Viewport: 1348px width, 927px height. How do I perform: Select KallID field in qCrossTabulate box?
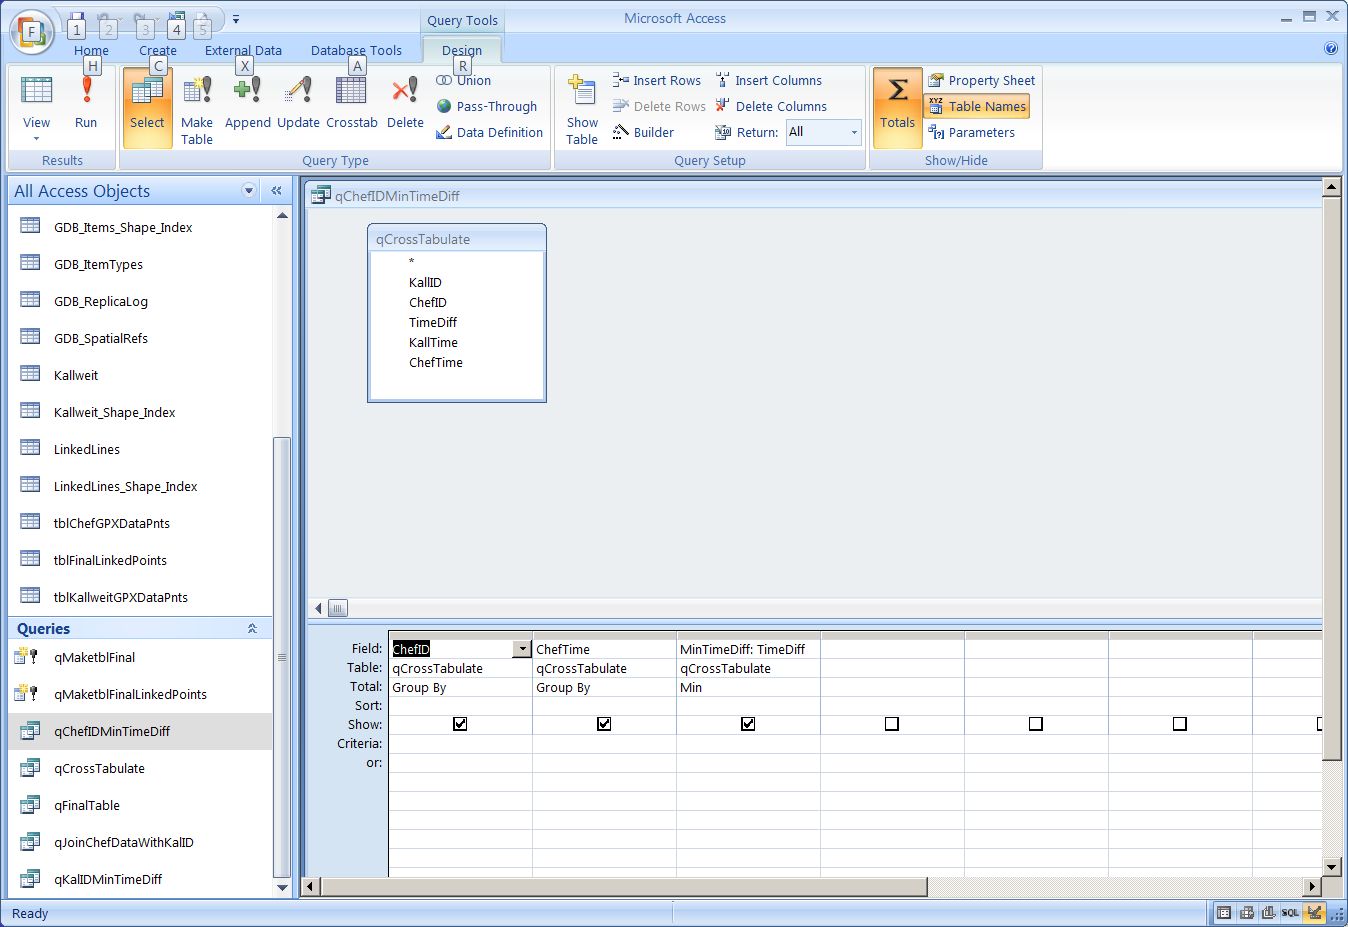425,282
